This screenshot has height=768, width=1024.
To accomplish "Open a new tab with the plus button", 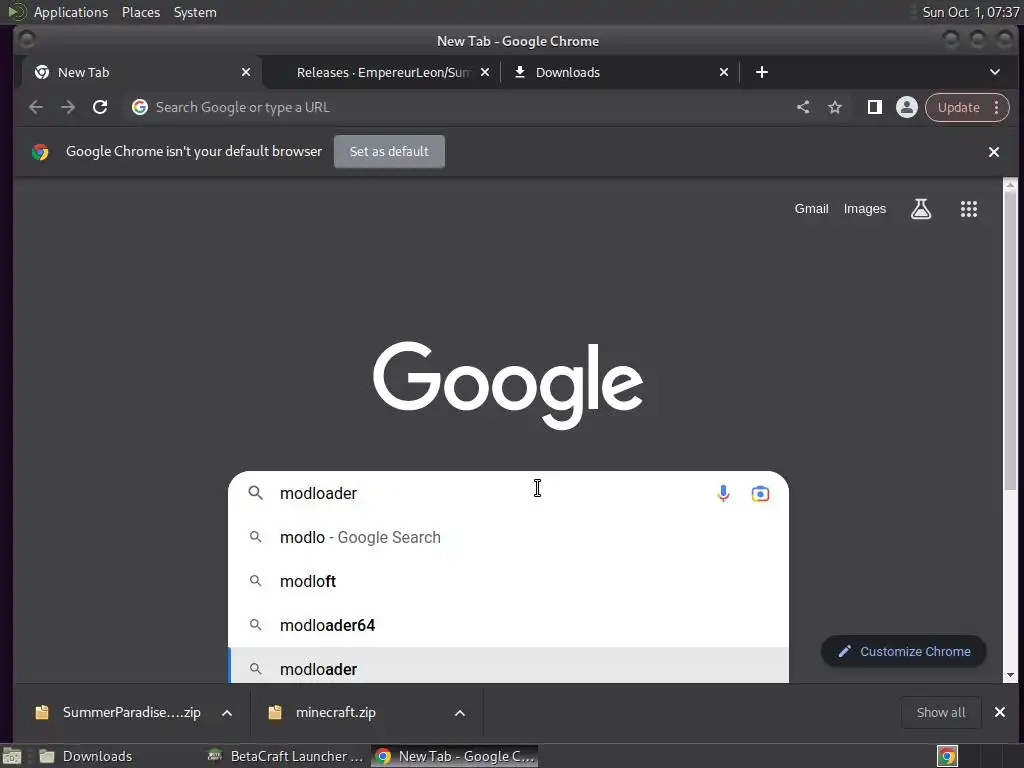I will [x=761, y=72].
